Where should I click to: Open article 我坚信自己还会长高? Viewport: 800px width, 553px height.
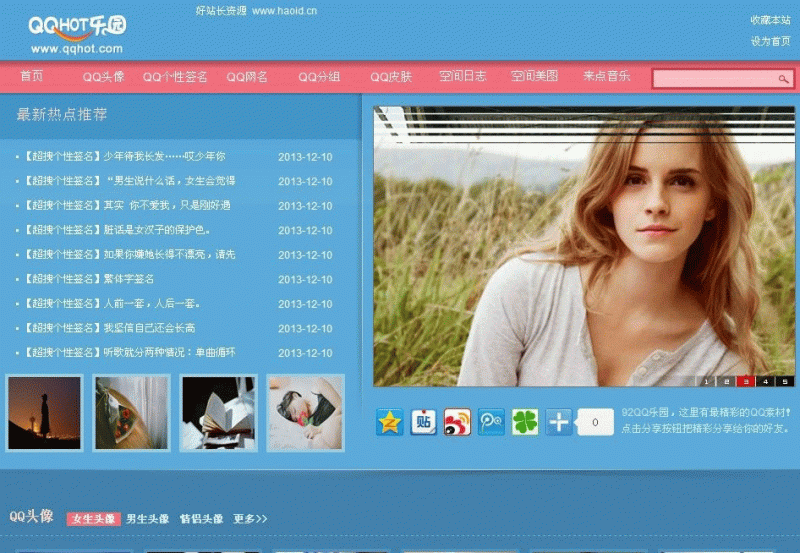tap(149, 328)
